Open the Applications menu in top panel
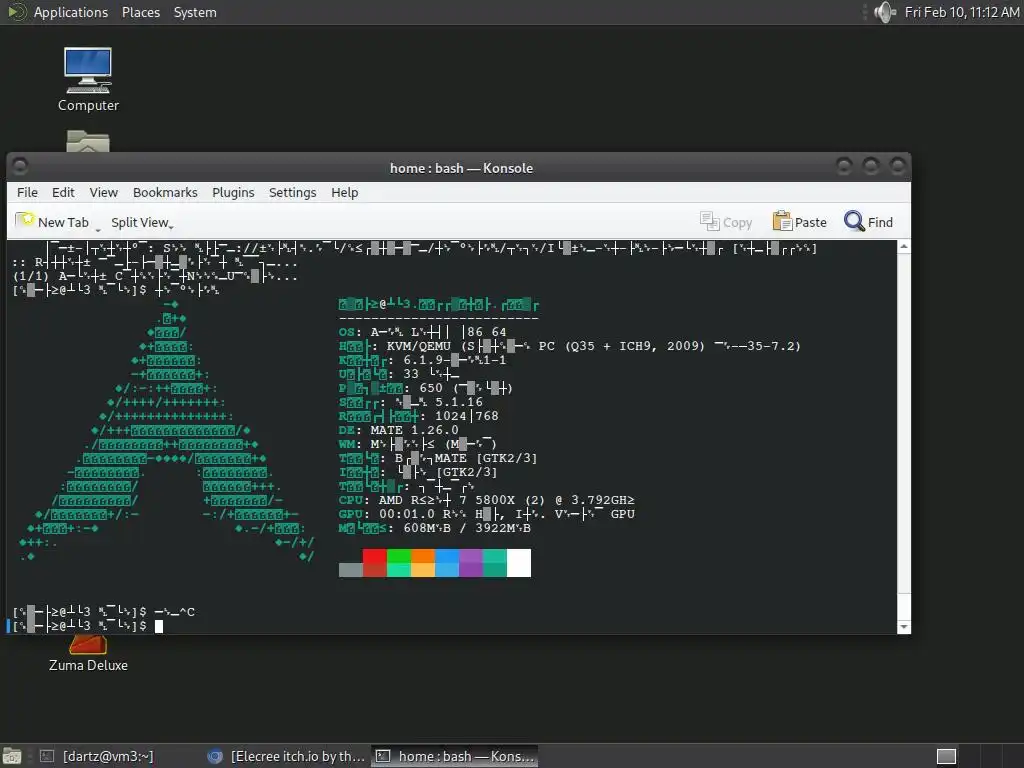 point(71,12)
